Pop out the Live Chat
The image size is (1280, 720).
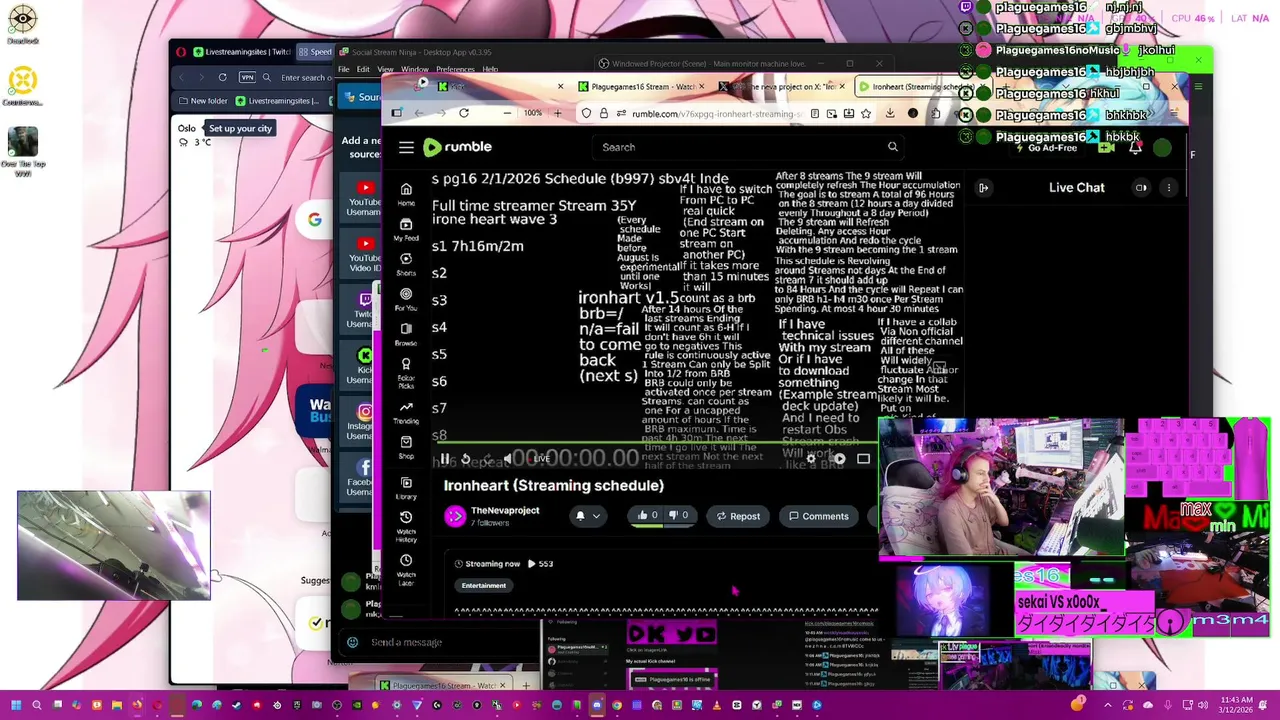[x=1141, y=188]
